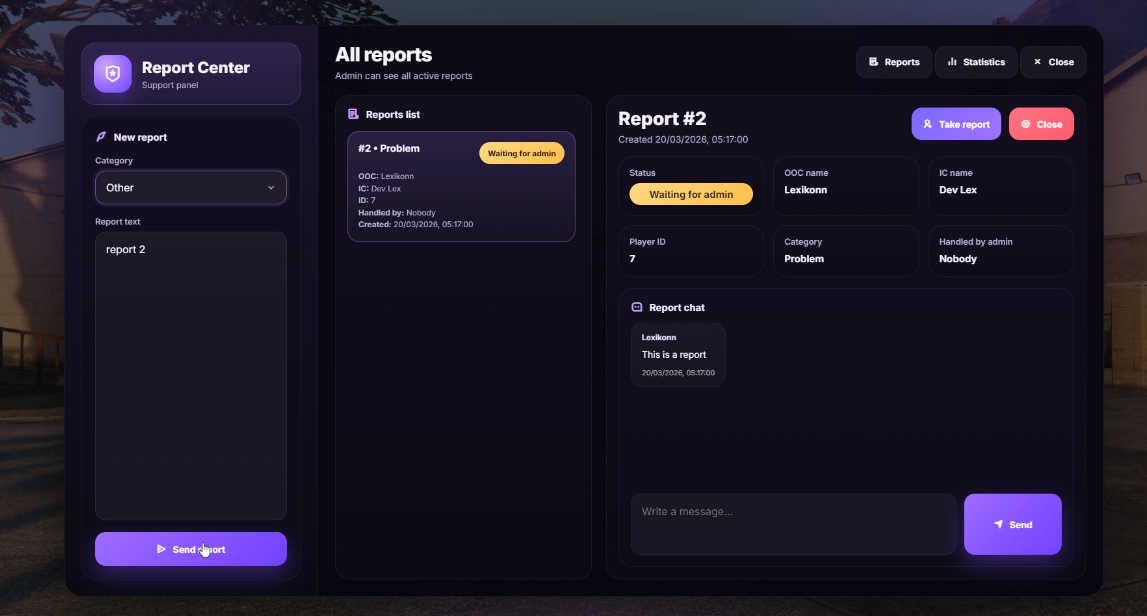
Task: Submit with the Send report button
Action: tap(191, 549)
